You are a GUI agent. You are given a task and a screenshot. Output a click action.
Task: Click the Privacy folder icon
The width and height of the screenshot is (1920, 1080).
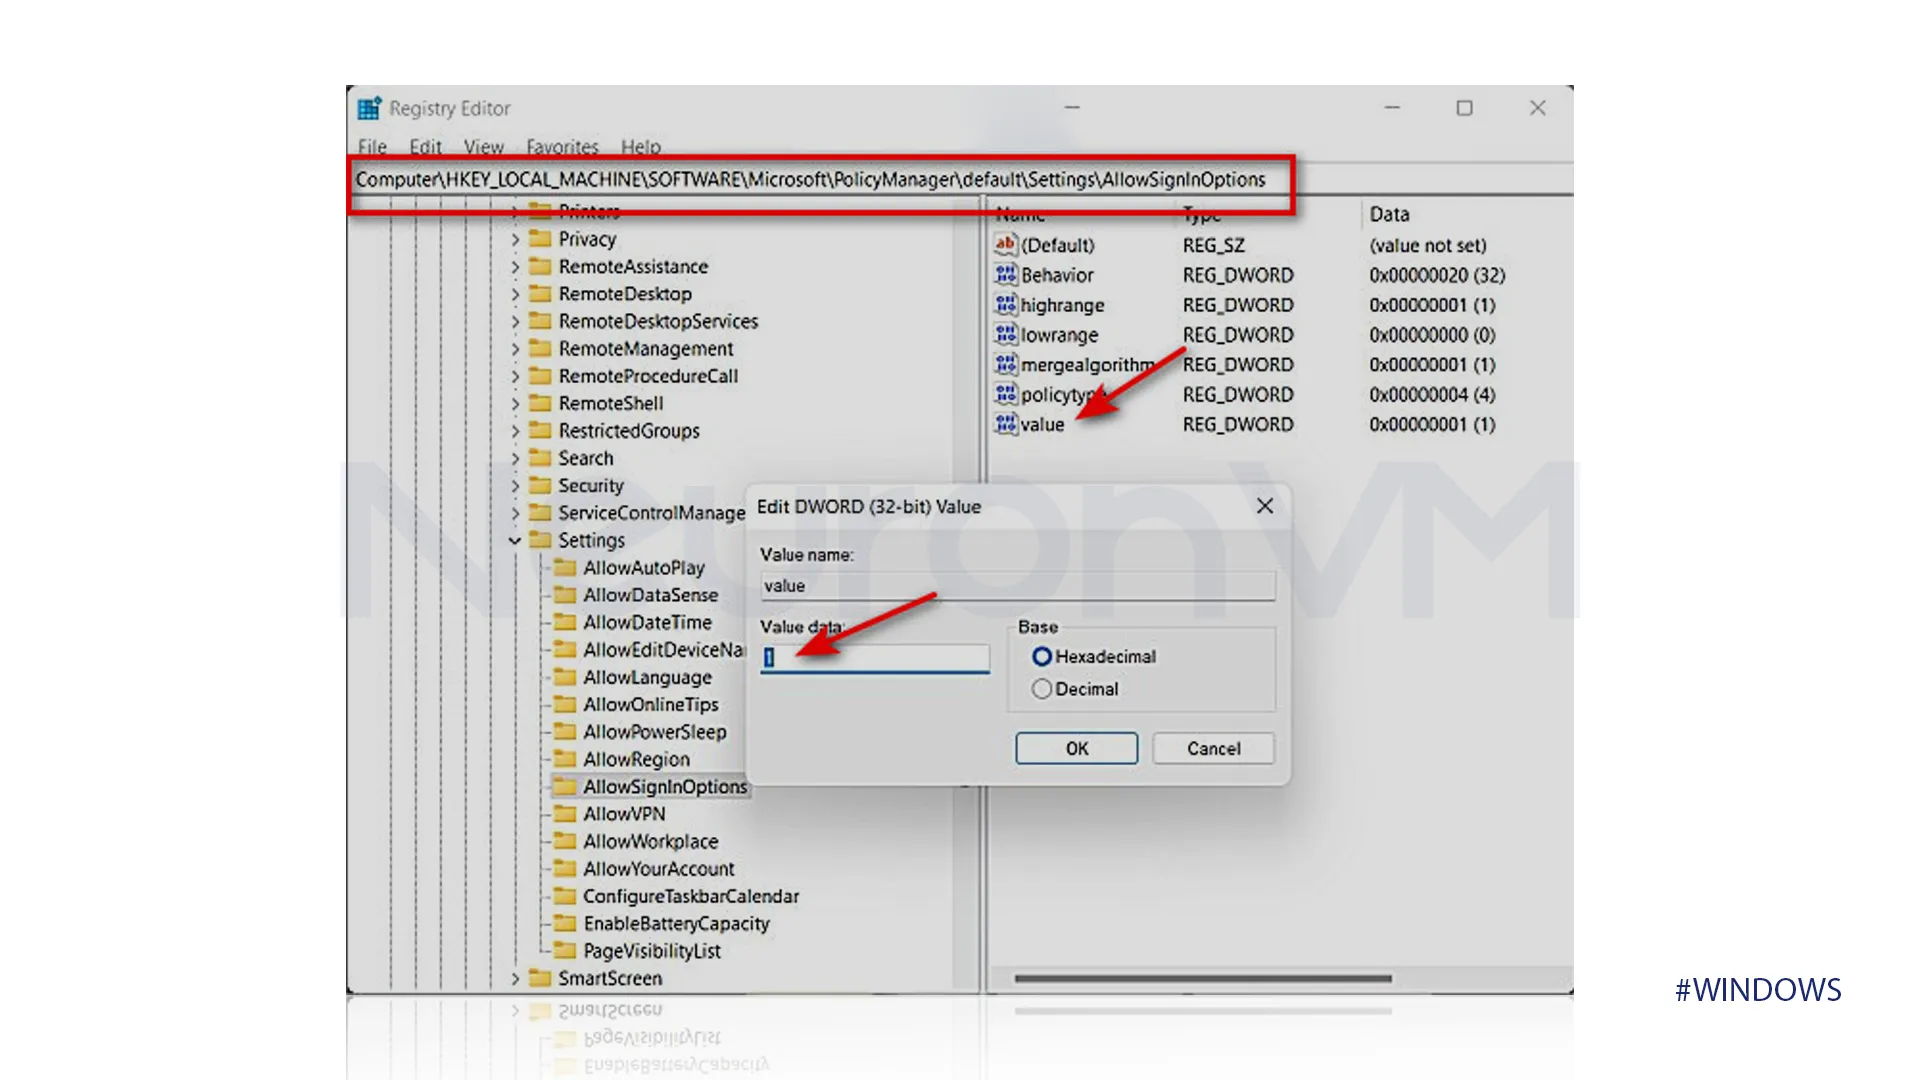click(x=540, y=238)
